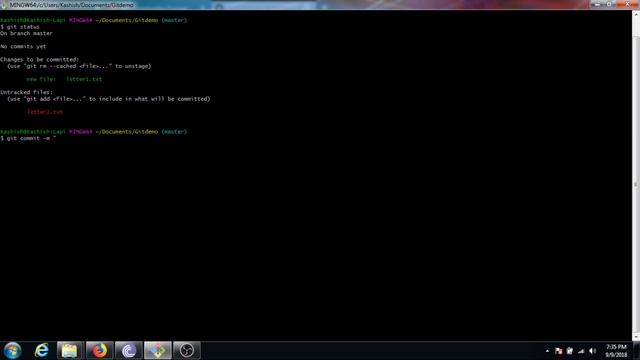Click the "Untracked files:" line

[x=27, y=92]
